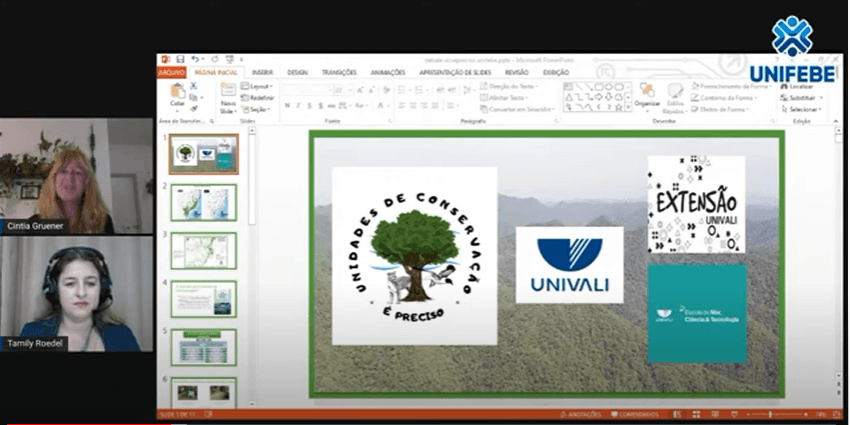Click the Format Painter brush icon
Viewport: 850px width, 425px height.
coord(194,108)
